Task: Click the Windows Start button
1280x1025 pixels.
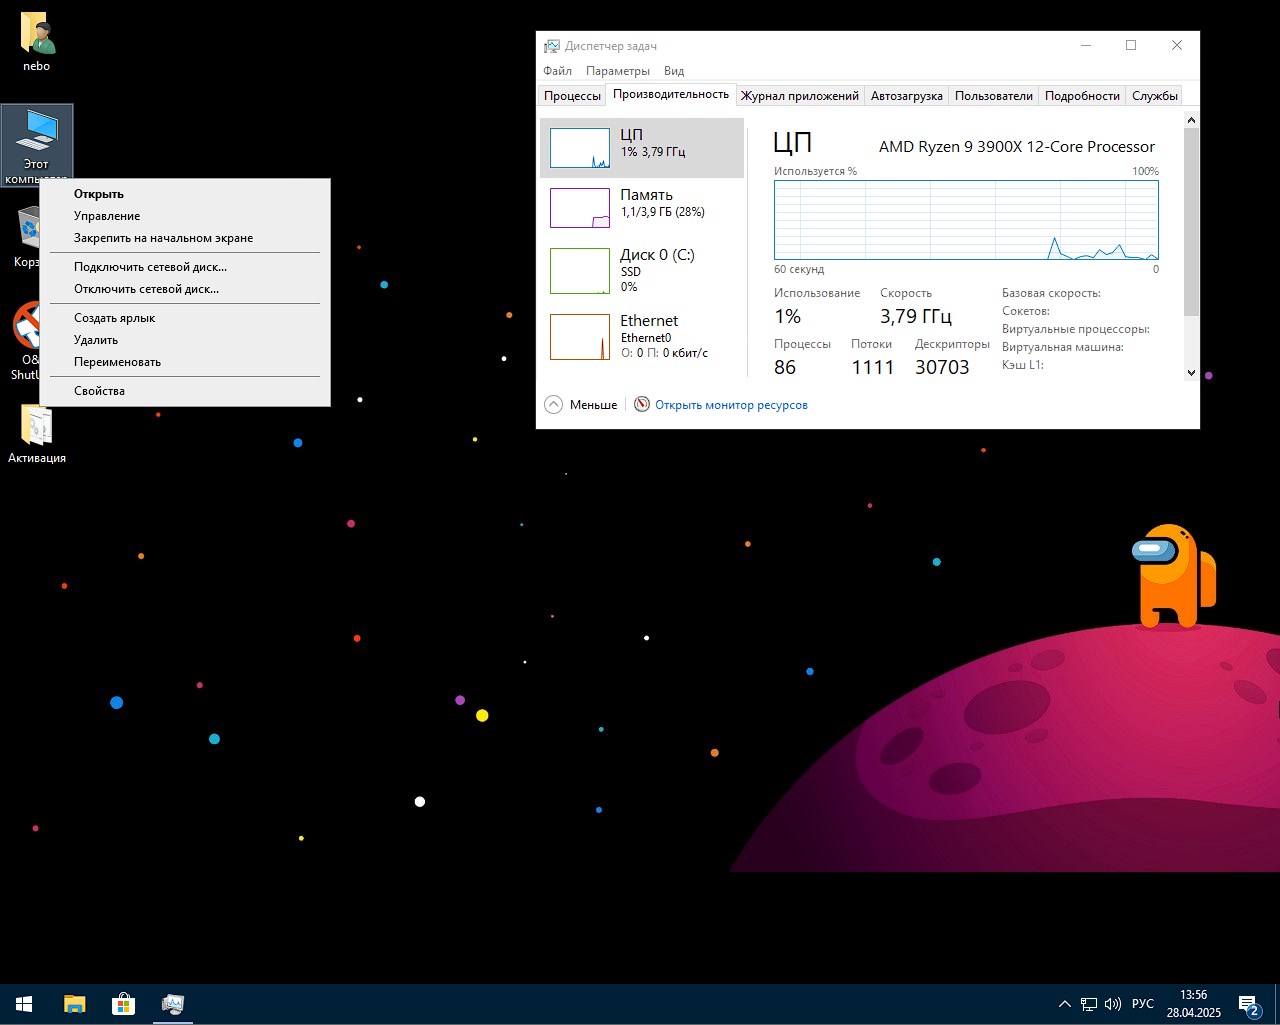Action: 22,1003
